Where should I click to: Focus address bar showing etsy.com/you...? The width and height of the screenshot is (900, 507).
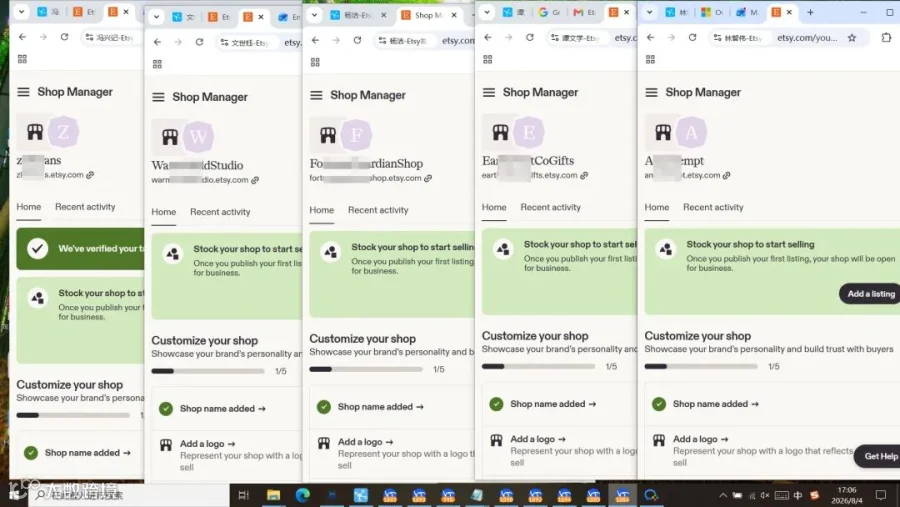point(806,38)
